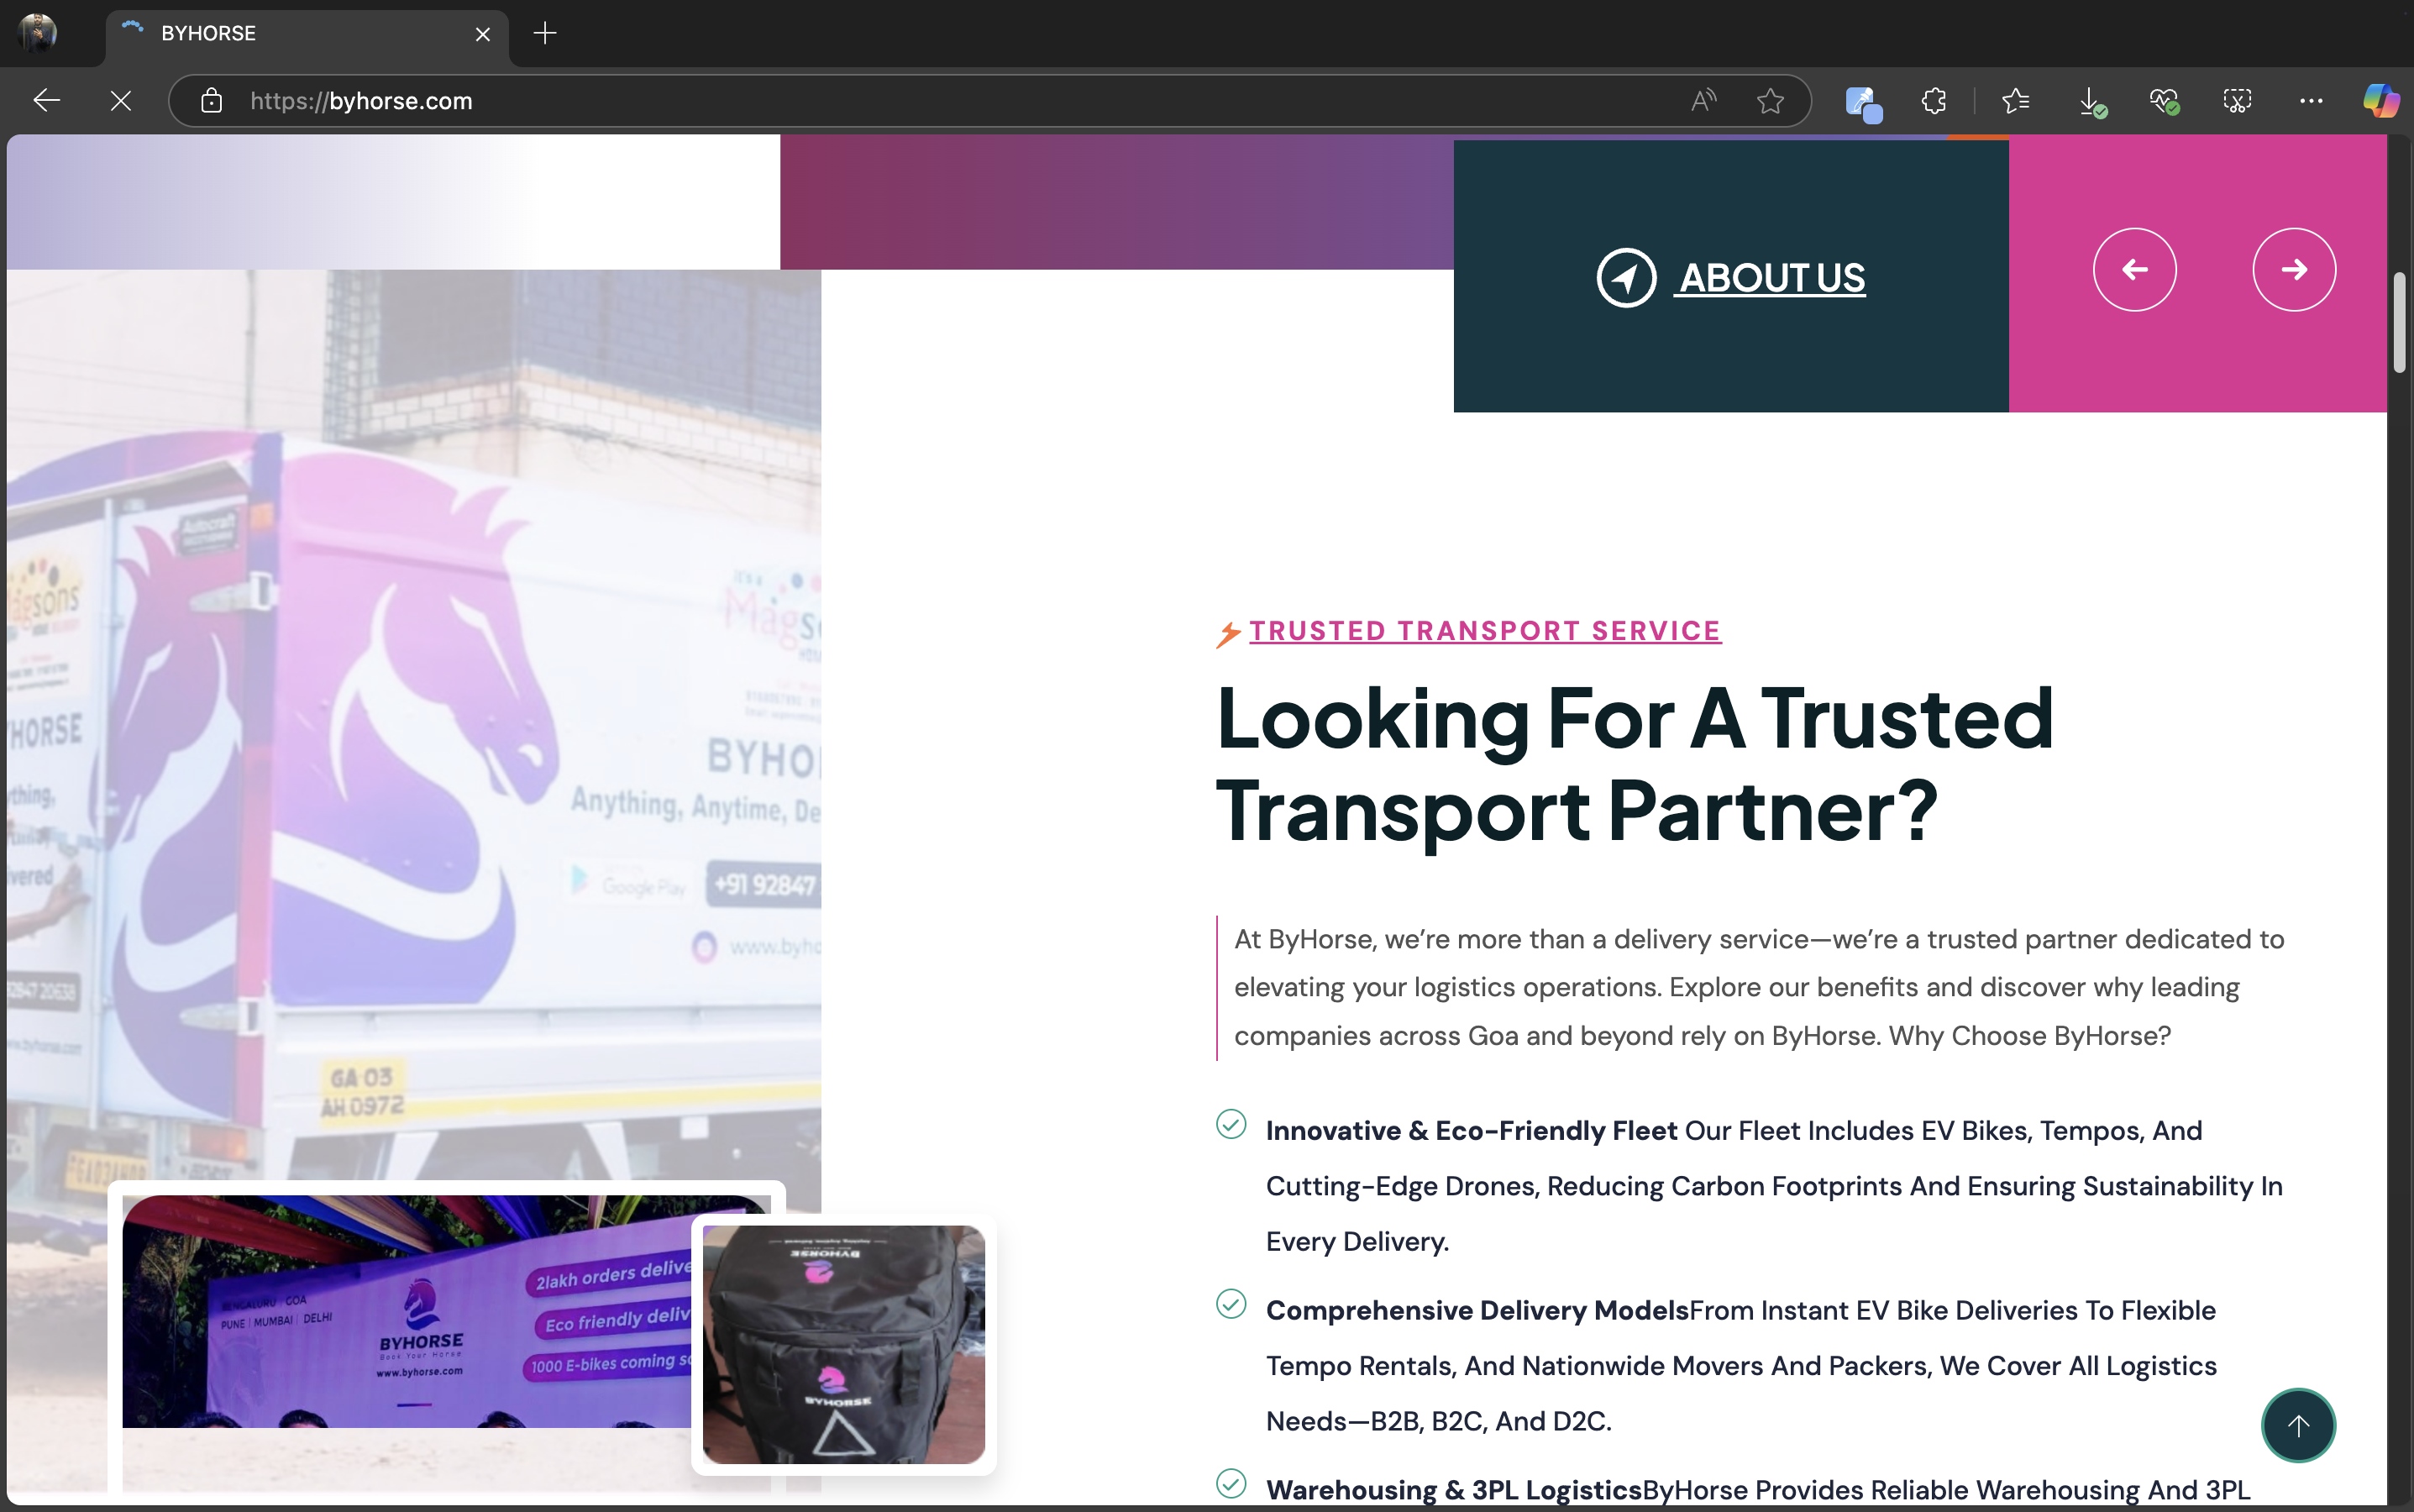Open browser Extensions puzzle icon
Screen dimensions: 2414x1512
point(1934,100)
